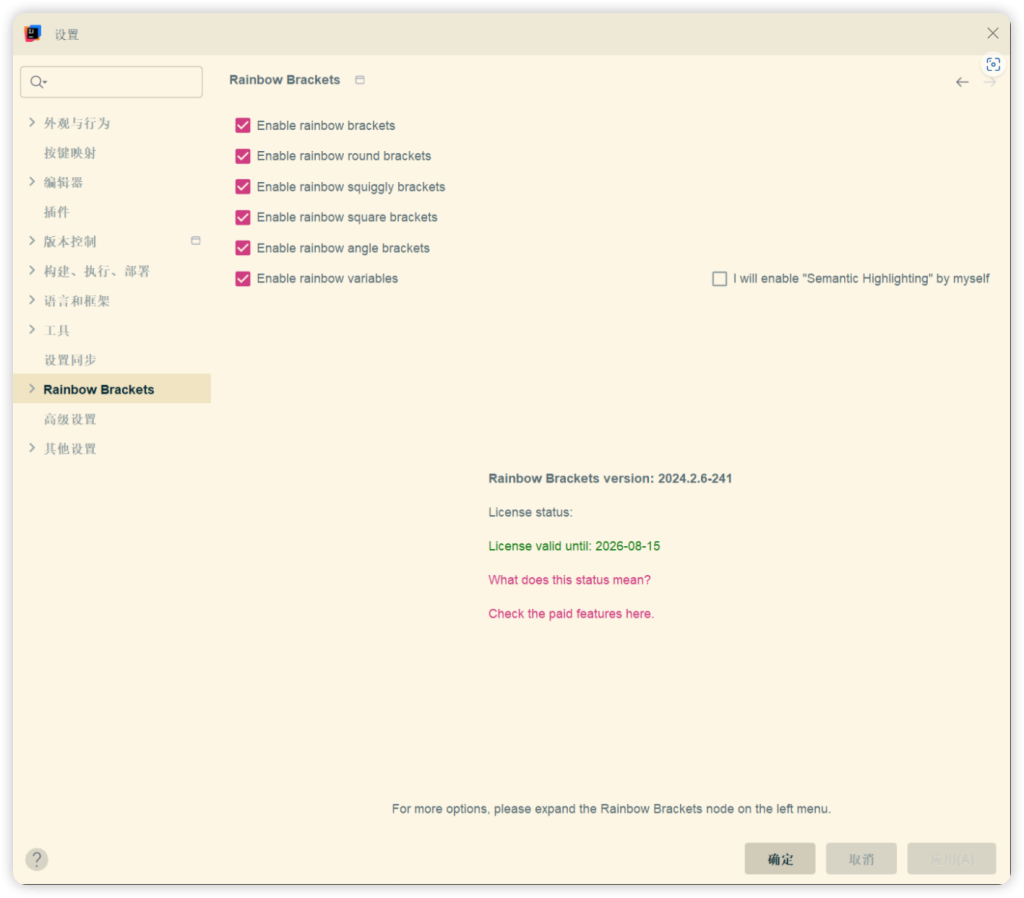
Task: Click the IntelliJ app icon in title bar
Action: click(x=33, y=33)
